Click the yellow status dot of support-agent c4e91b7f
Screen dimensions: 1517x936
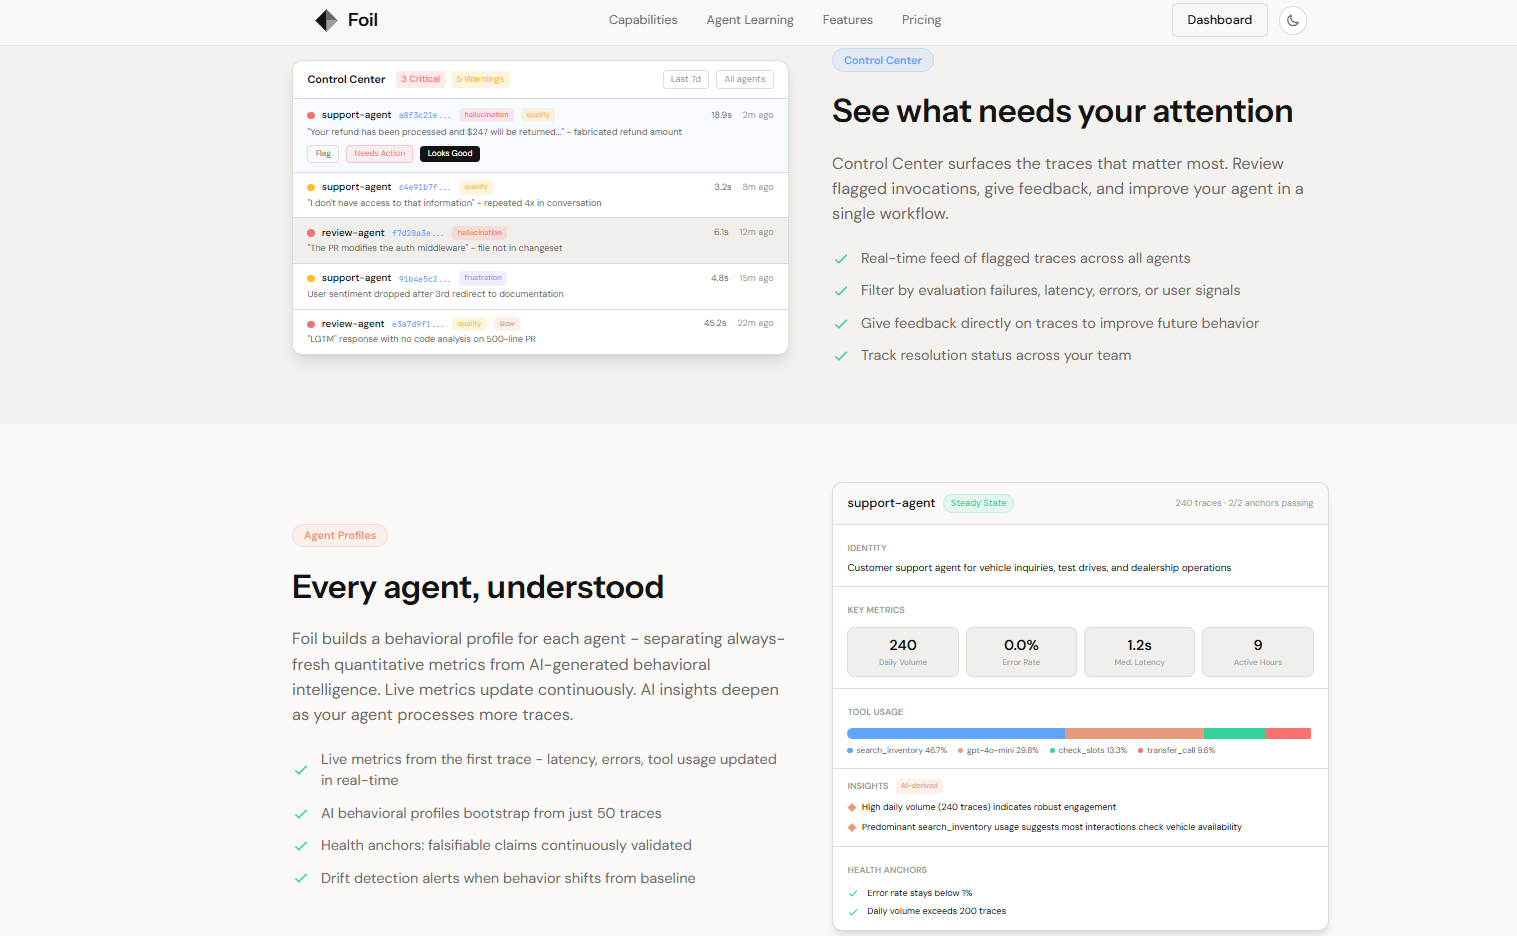pos(311,187)
